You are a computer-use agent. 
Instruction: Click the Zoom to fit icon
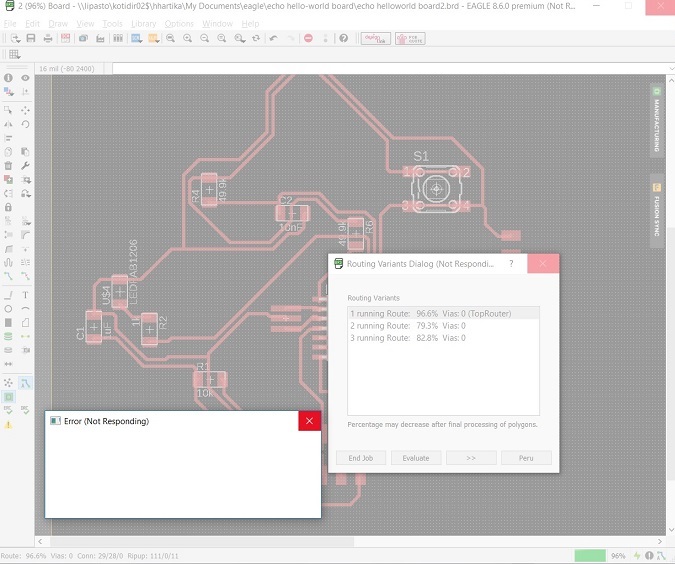[x=170, y=38]
